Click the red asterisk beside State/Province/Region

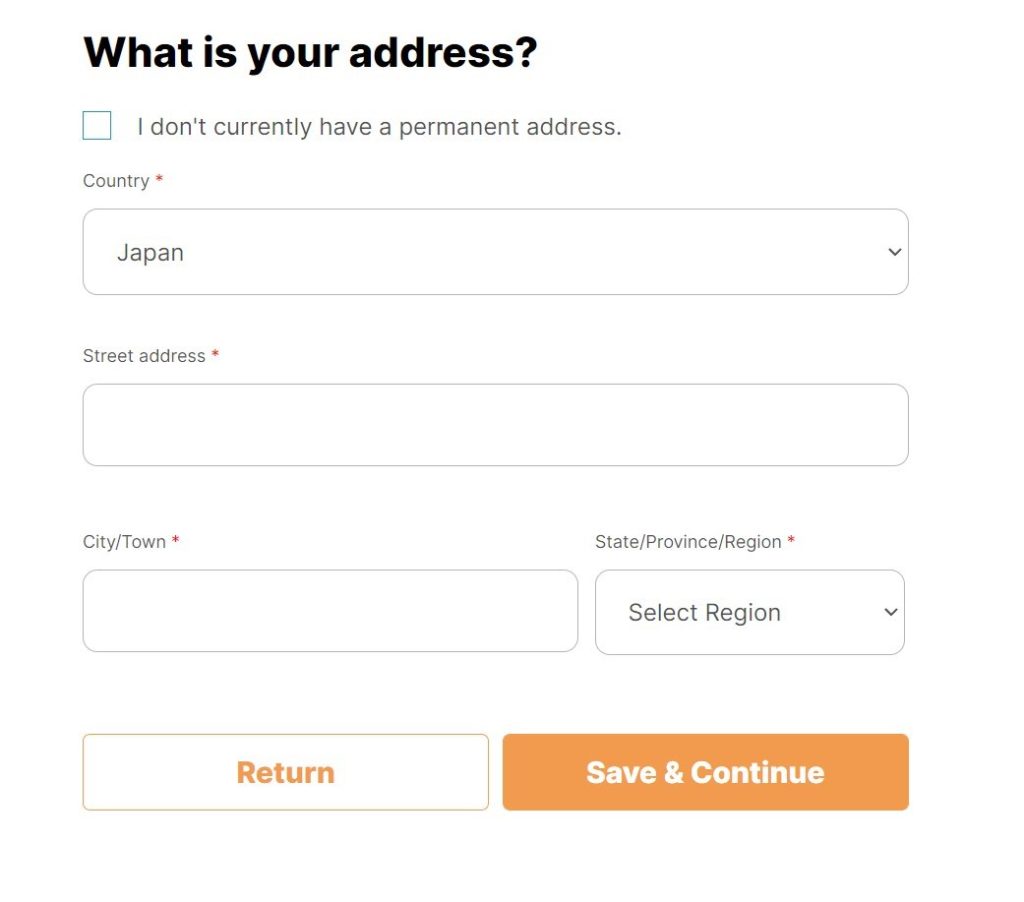(x=791, y=541)
